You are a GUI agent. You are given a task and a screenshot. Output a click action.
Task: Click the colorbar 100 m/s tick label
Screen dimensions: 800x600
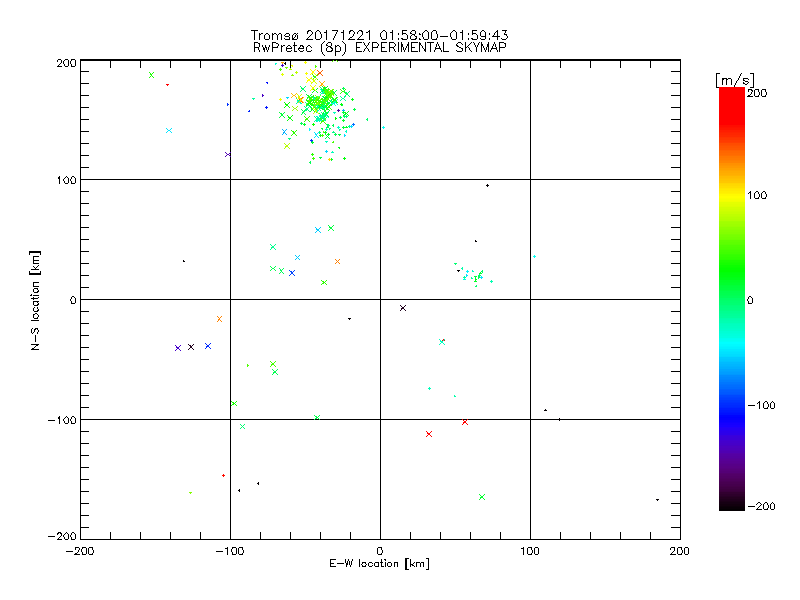coord(757,195)
